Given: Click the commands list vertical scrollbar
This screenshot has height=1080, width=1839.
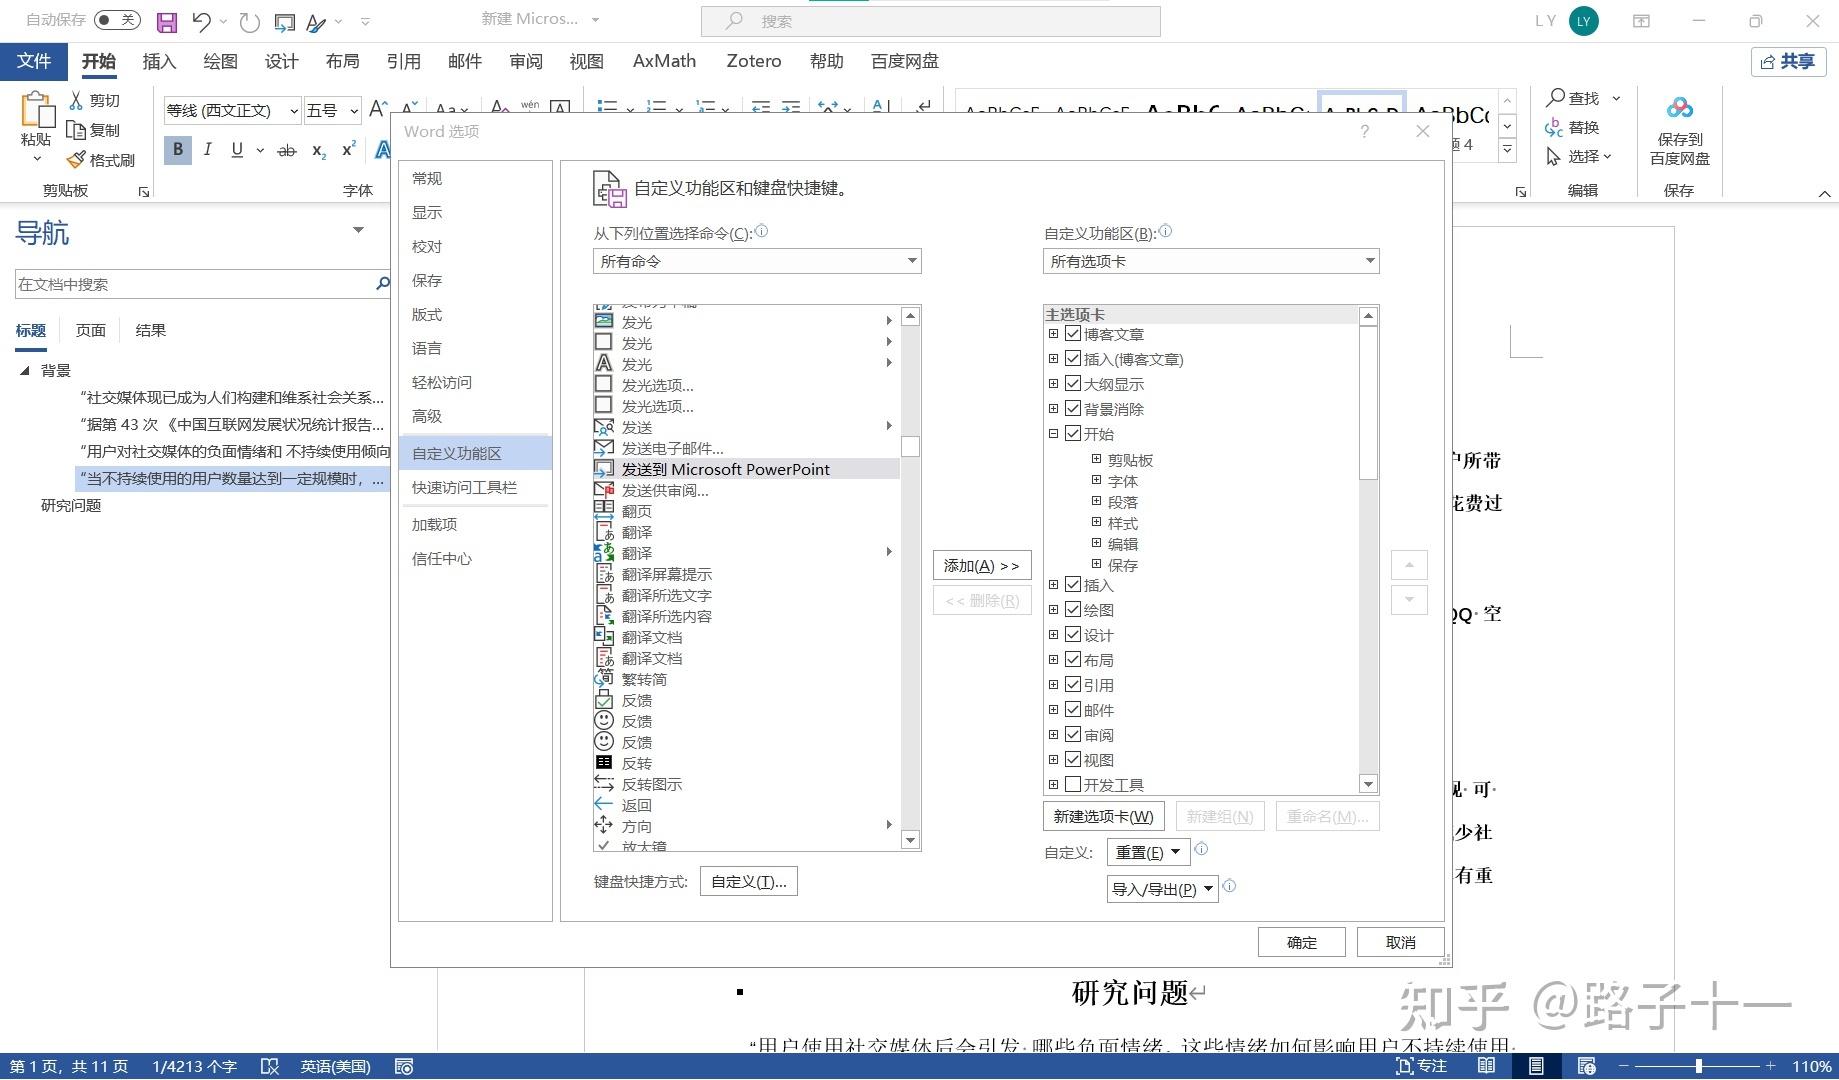Looking at the screenshot, I should click(x=910, y=578).
